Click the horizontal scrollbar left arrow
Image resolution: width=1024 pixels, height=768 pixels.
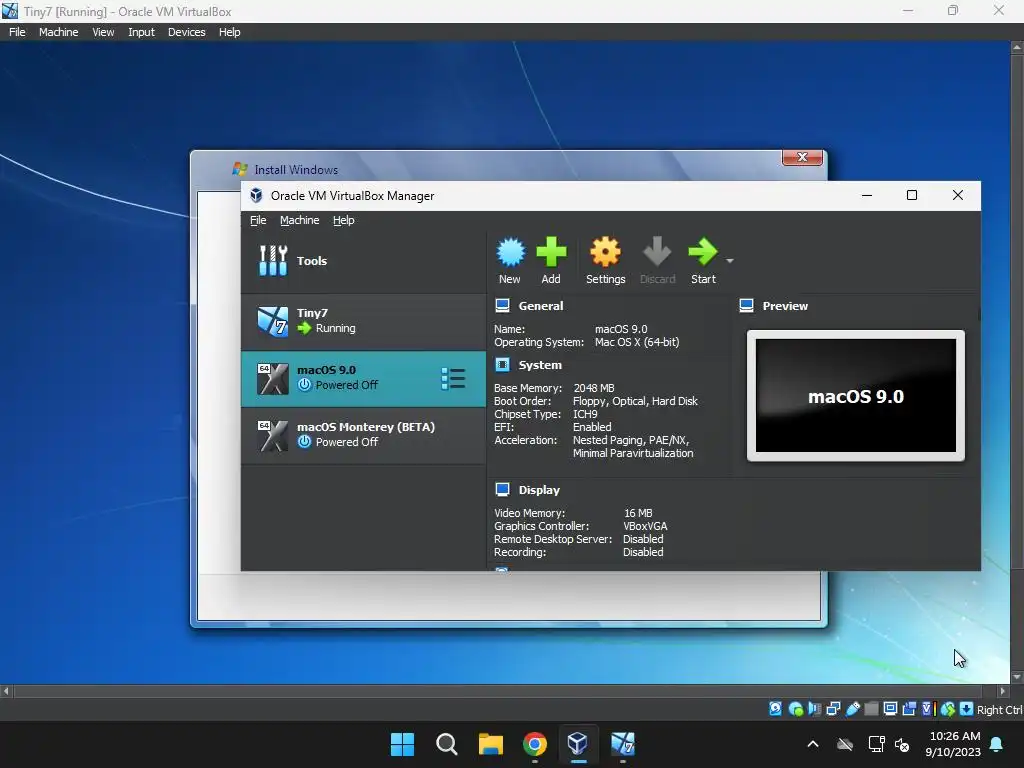(6, 690)
